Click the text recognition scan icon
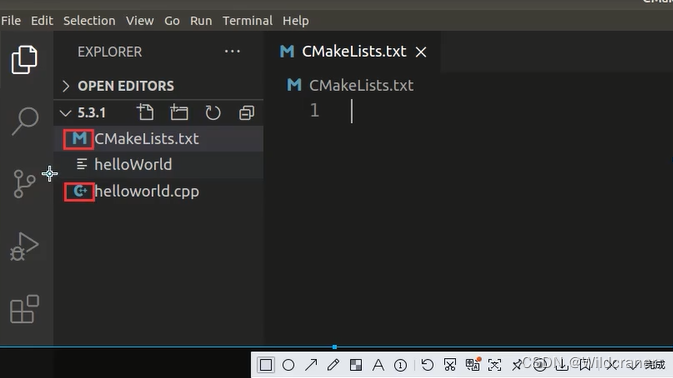 click(494, 365)
